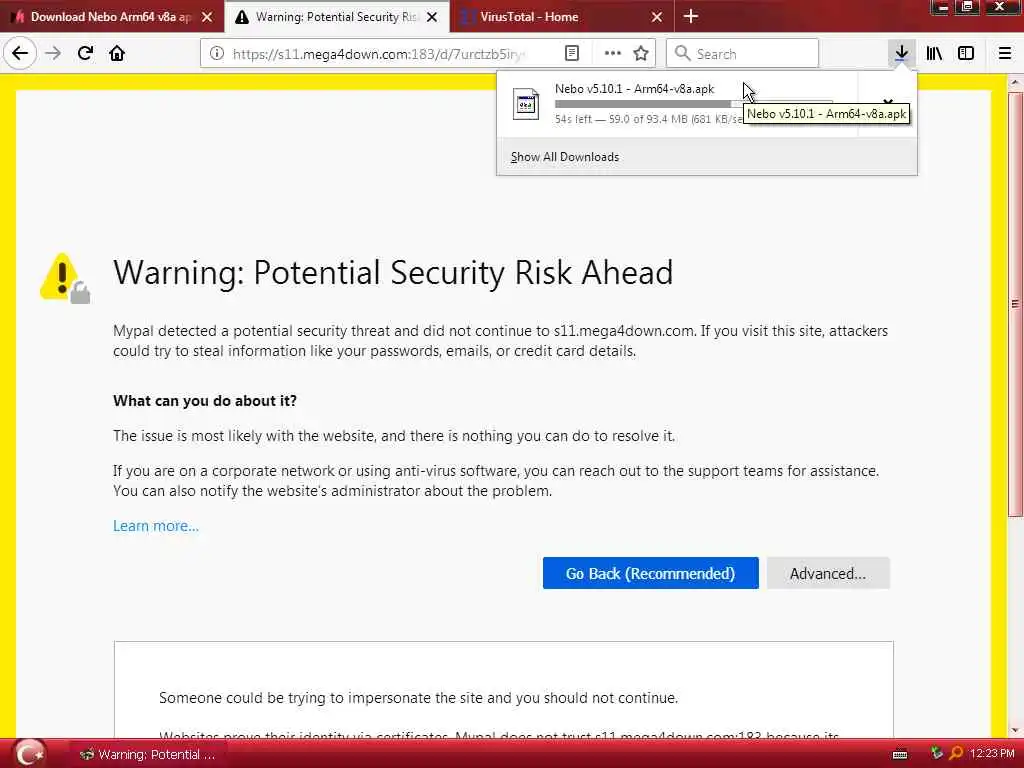Toggle the sidebars view
This screenshot has width=1024, height=768.
(966, 53)
